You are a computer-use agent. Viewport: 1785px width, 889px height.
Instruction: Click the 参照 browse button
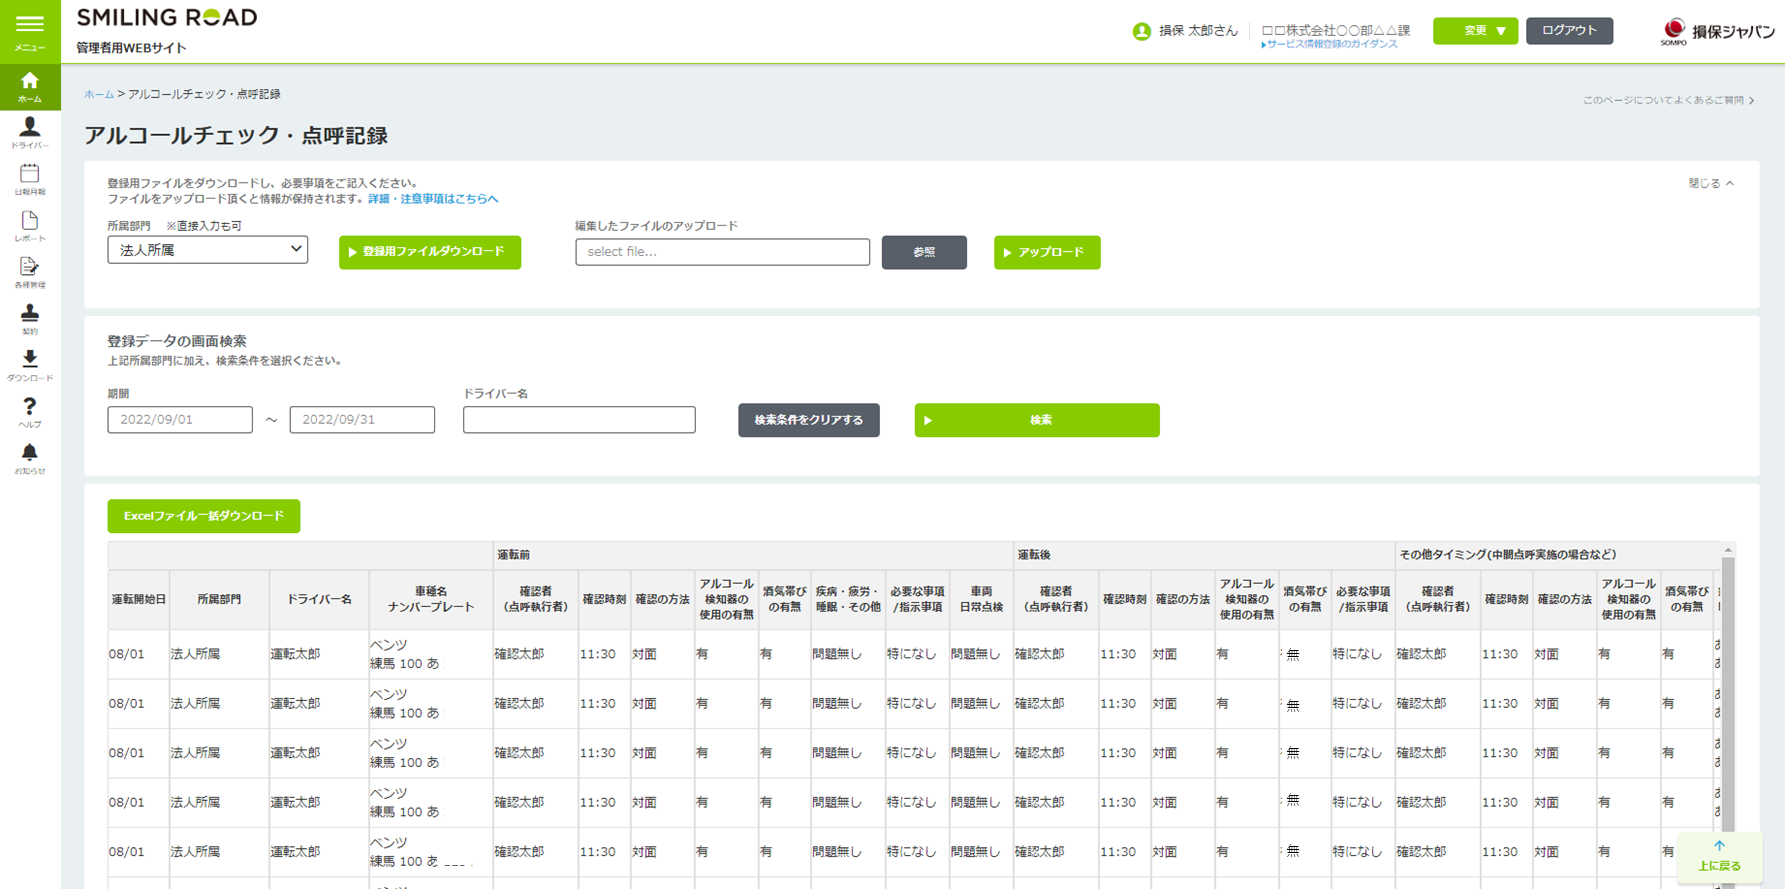pyautogui.click(x=924, y=252)
